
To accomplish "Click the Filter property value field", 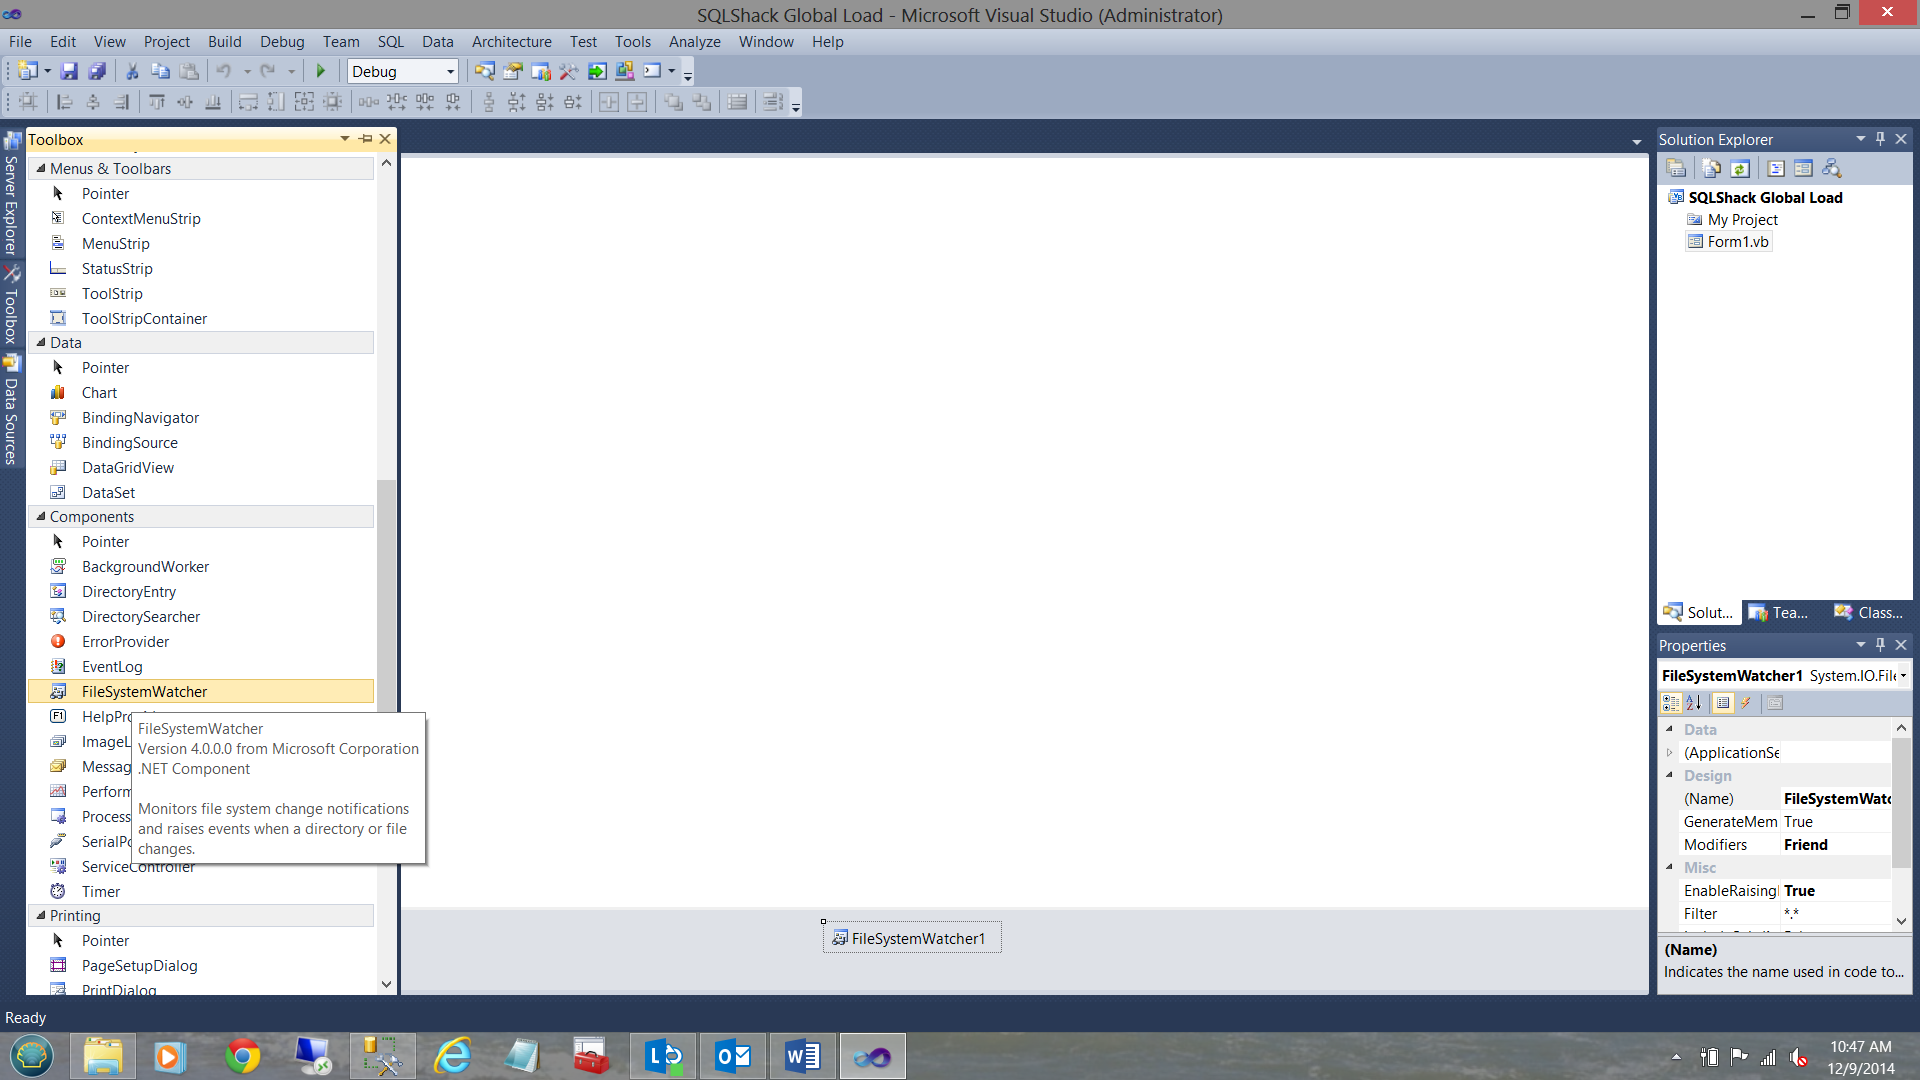I will [1835, 914].
